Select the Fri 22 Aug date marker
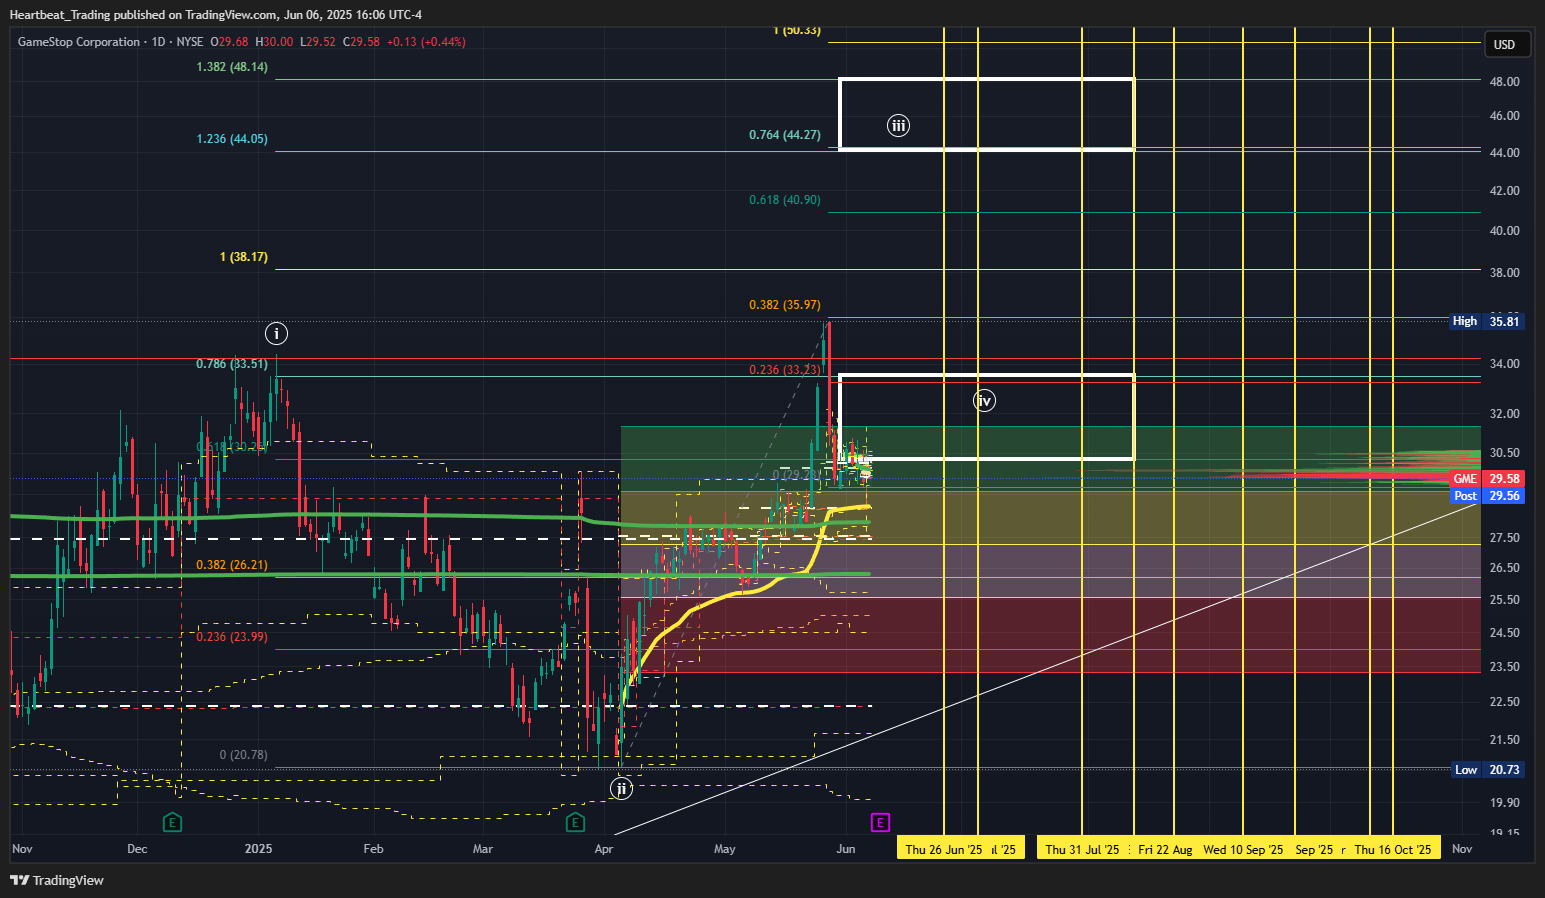Screen dimensions: 1545x898 point(1165,849)
